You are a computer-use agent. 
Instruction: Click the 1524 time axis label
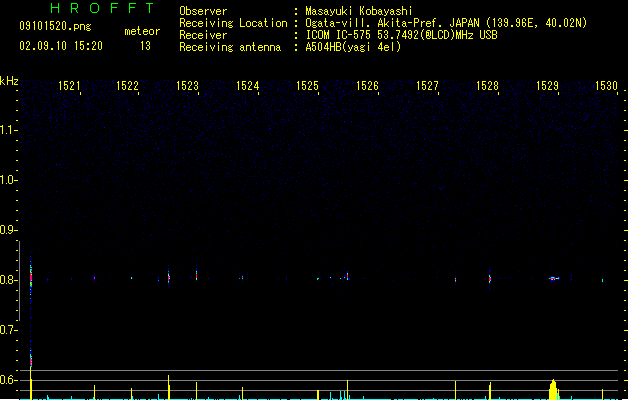coord(248,86)
